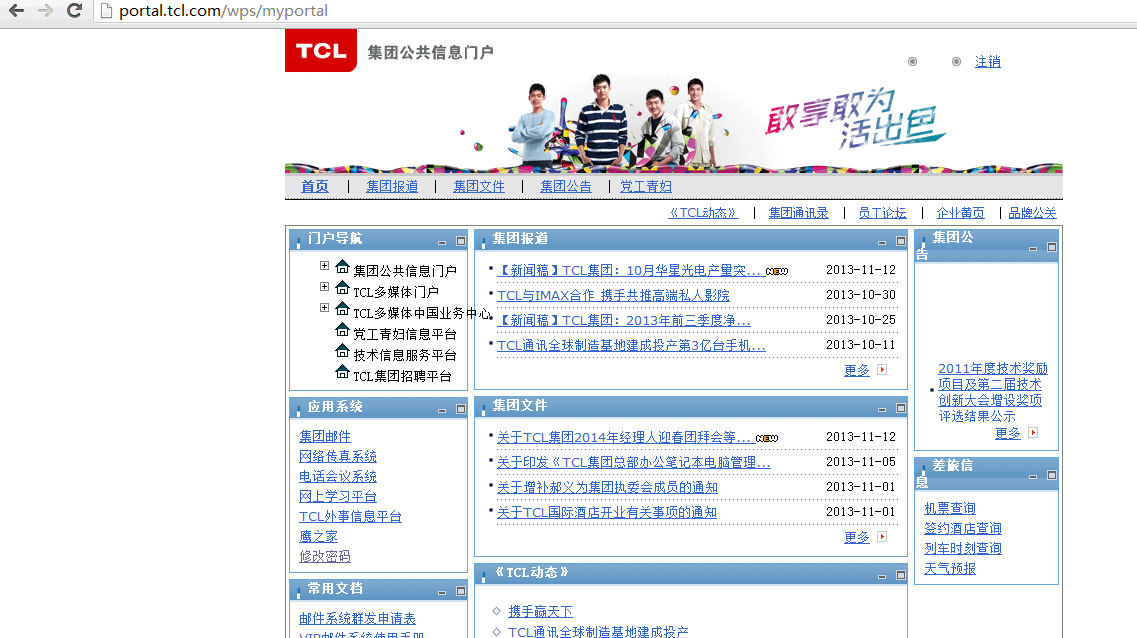Click red arrow icon after 集团文件 更多
This screenshot has height=638, width=1137.
(882, 536)
